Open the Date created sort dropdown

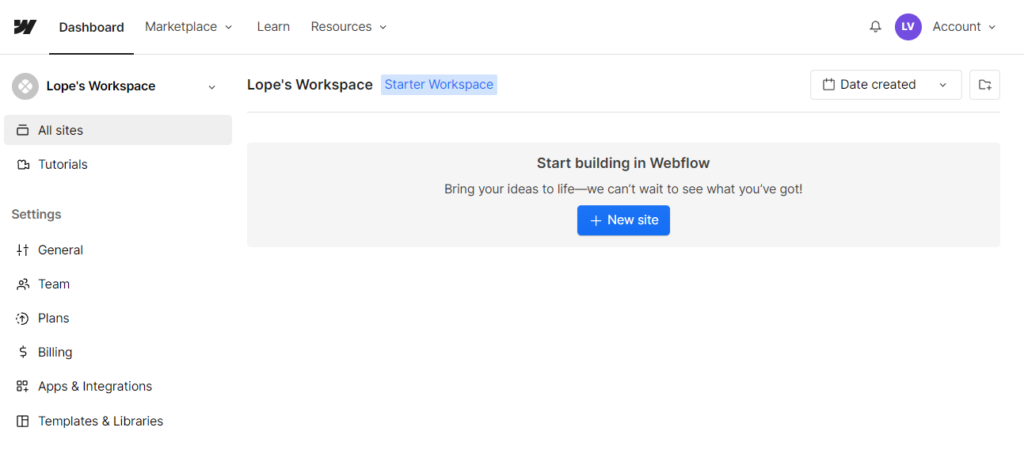point(885,85)
